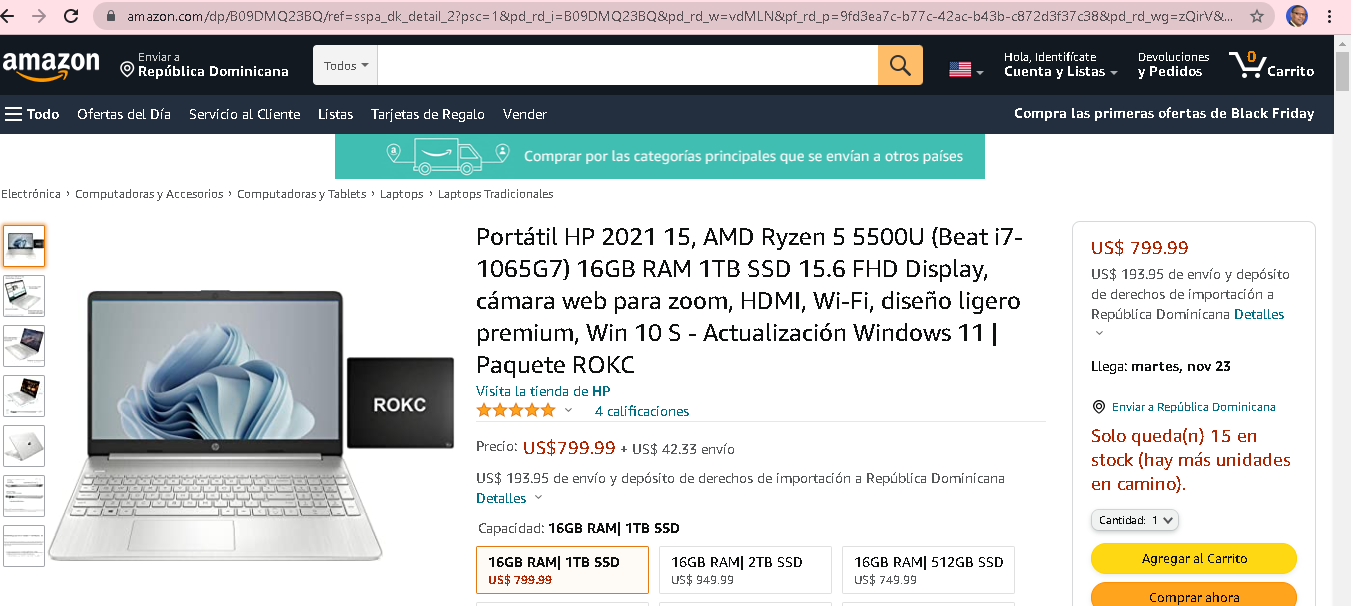Screen dimensions: 1366x606
Task: Open Devoluciones y Pedidos
Action: click(1173, 65)
